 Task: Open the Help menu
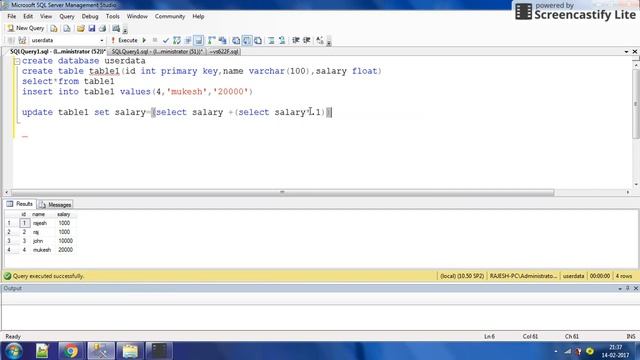coord(198,16)
